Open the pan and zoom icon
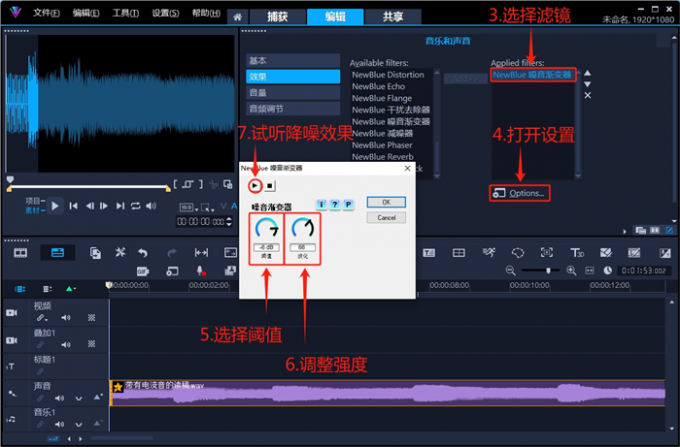The width and height of the screenshot is (680, 447). pos(546,252)
